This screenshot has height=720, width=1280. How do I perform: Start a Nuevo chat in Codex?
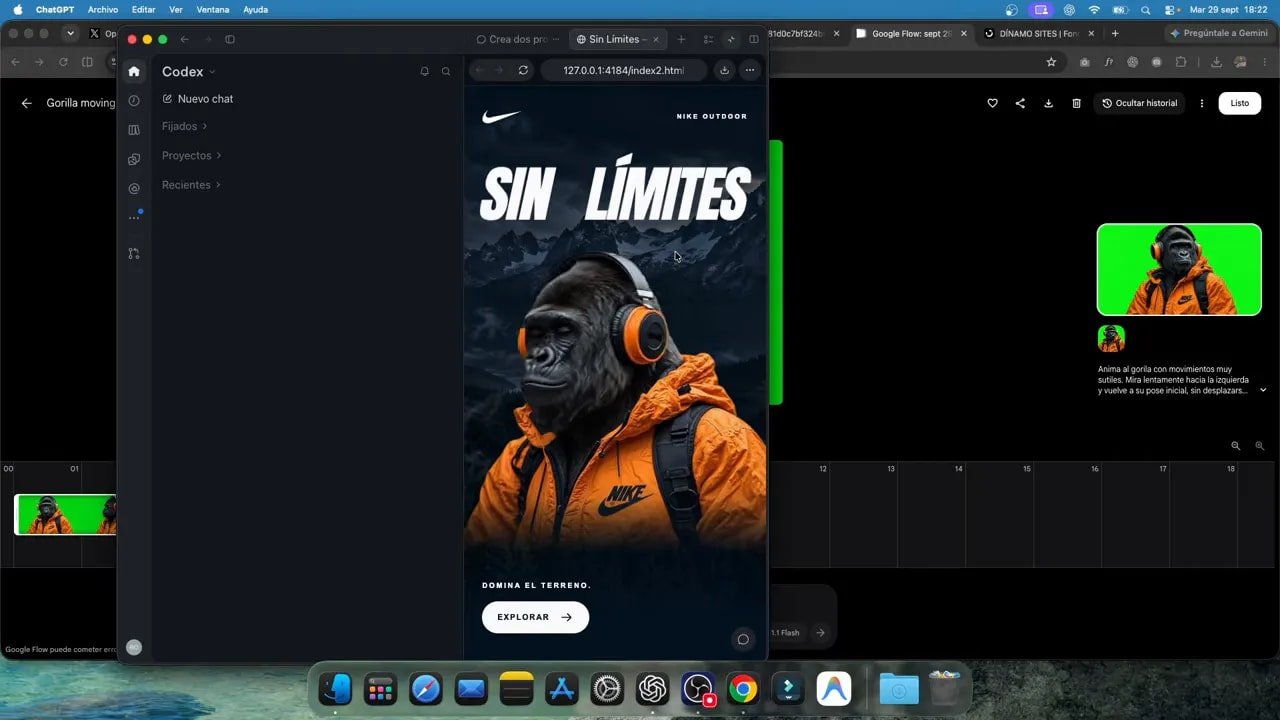(x=198, y=99)
